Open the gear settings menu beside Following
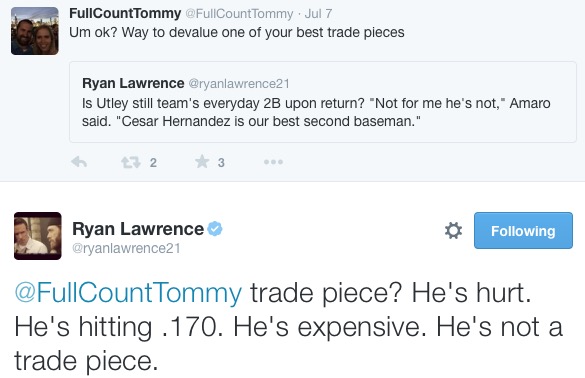The width and height of the screenshot is (585, 378). [453, 230]
